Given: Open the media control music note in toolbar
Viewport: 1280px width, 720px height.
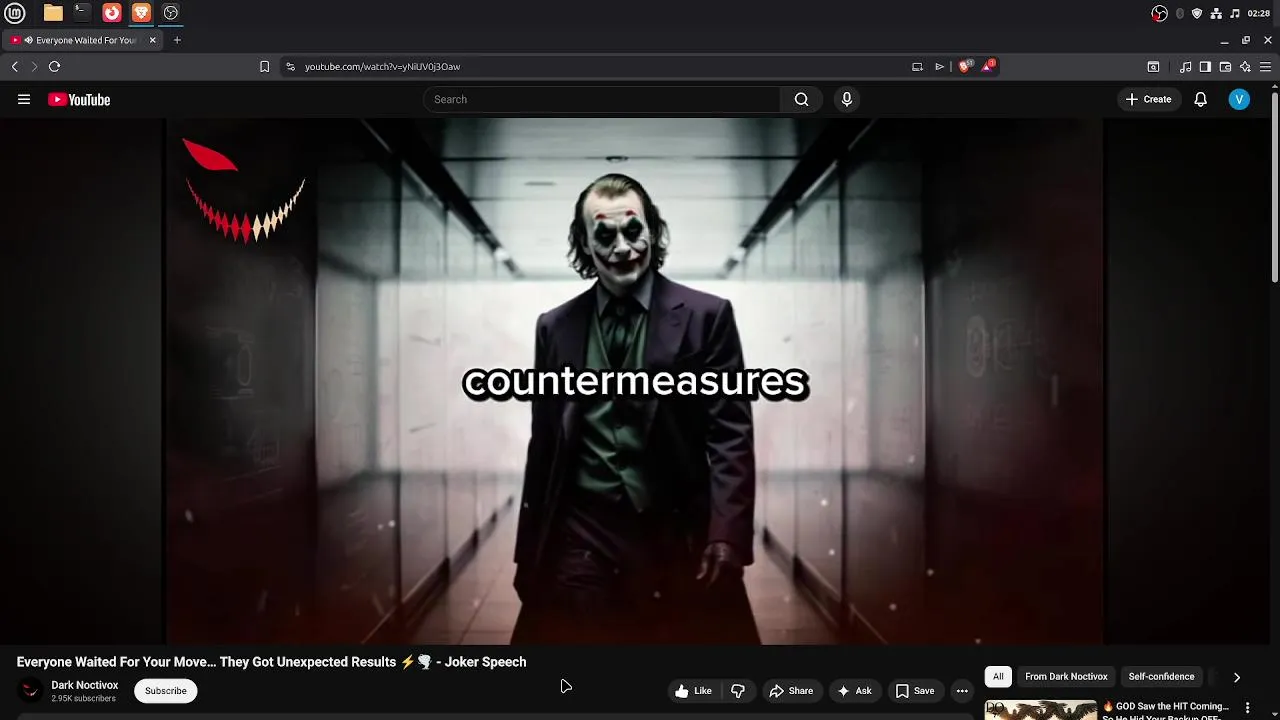Looking at the screenshot, I should tap(1185, 66).
